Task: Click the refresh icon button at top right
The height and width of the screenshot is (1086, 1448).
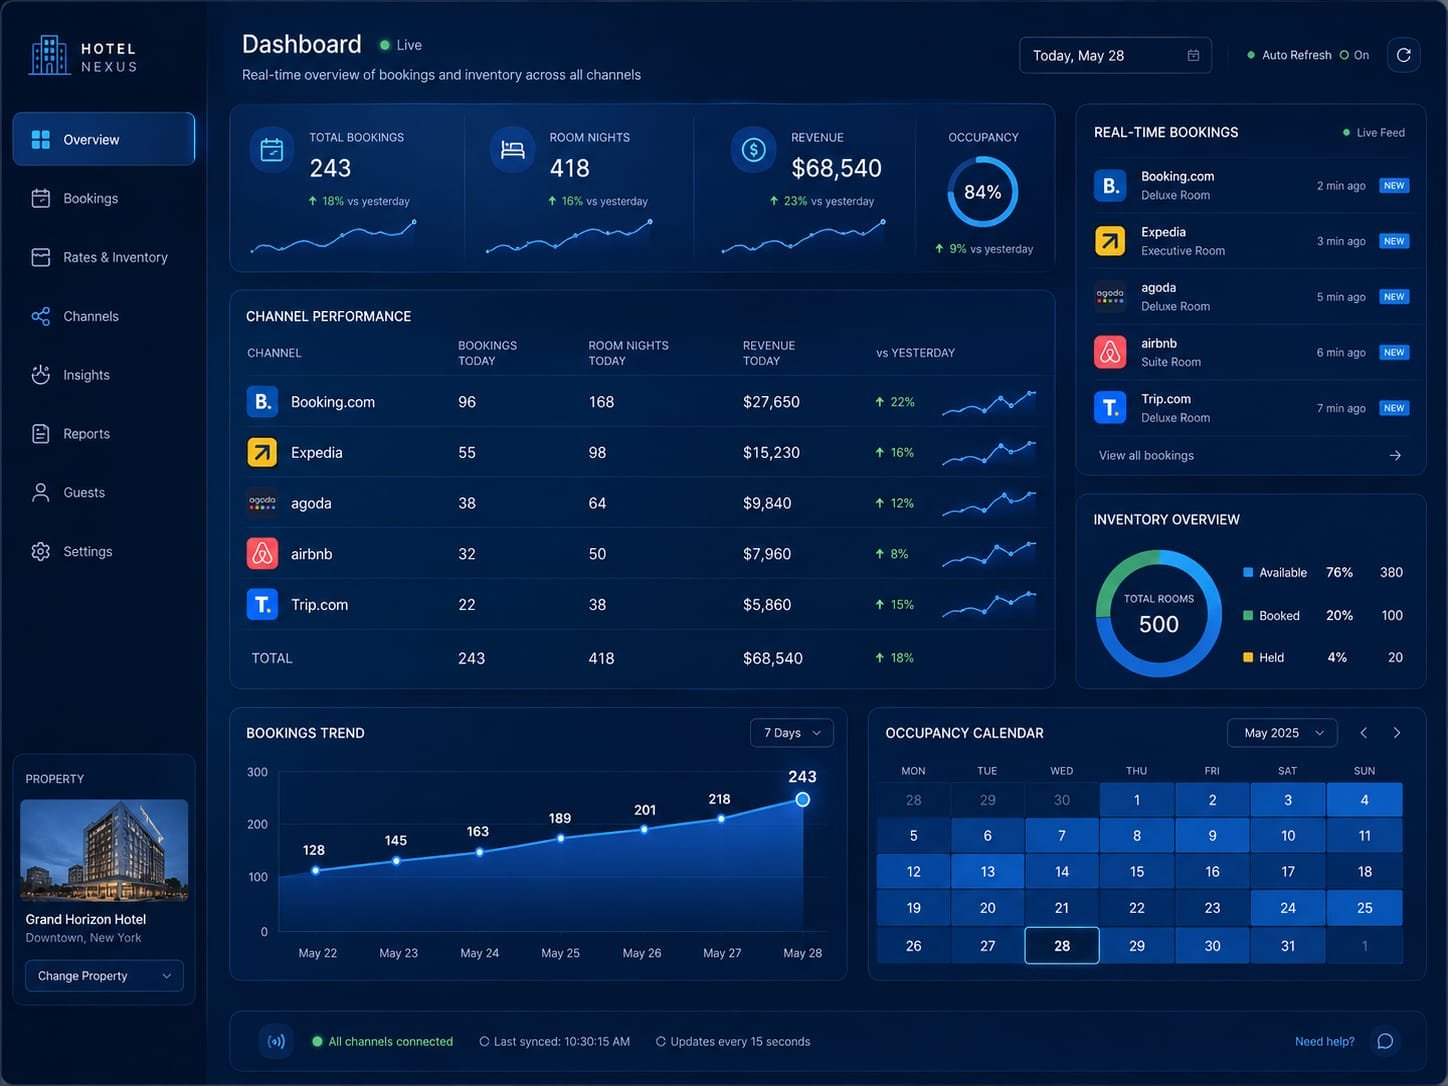Action: 1404,55
